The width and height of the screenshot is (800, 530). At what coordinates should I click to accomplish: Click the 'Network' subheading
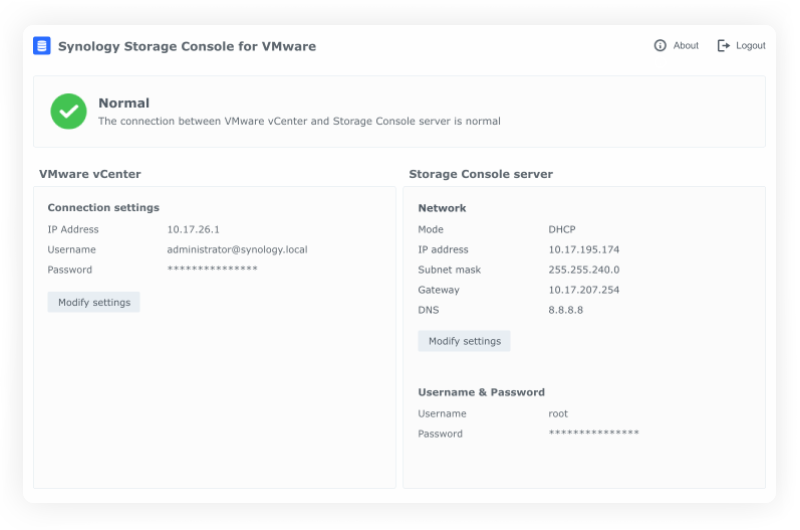442,208
